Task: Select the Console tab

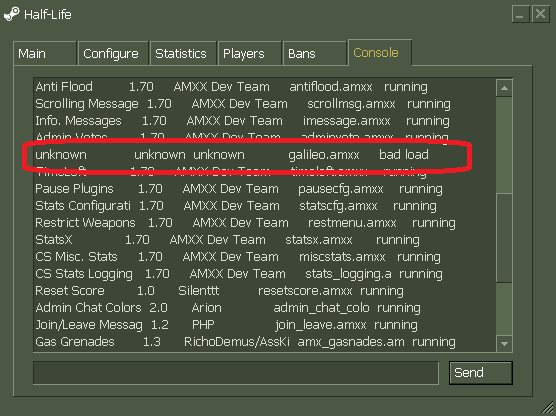Action: click(380, 53)
